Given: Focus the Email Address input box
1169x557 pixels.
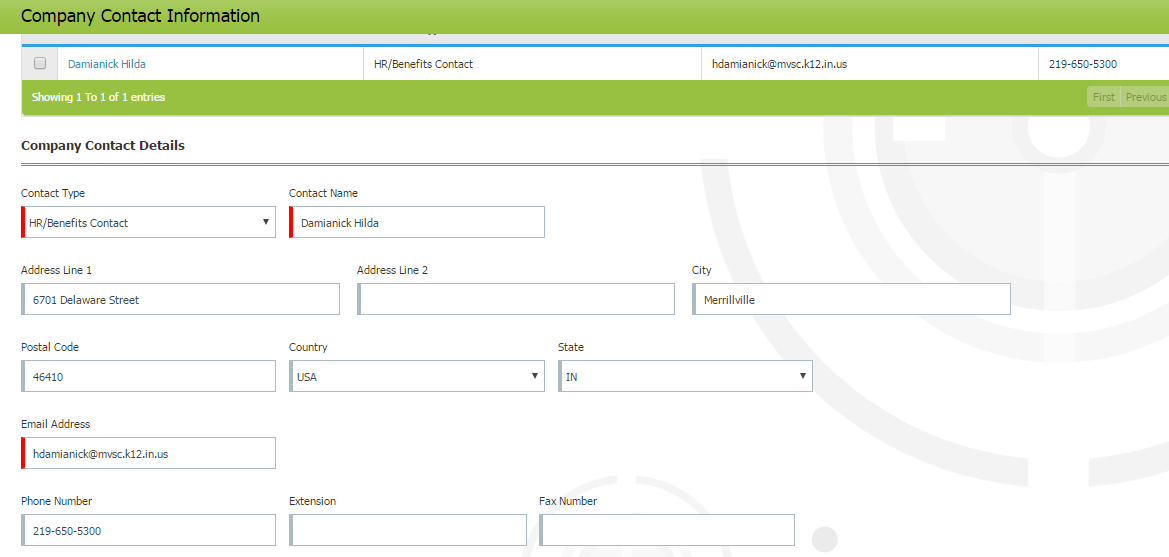Looking at the screenshot, I should 149,453.
